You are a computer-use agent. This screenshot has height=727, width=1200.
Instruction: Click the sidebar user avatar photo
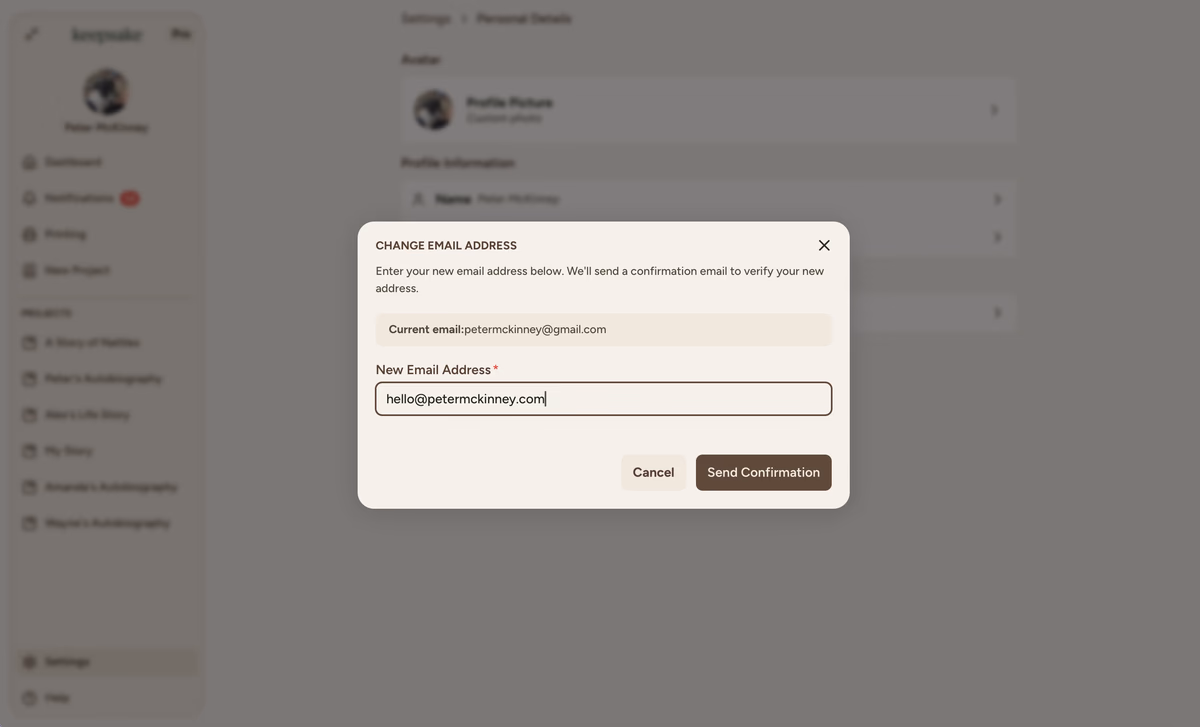(106, 92)
